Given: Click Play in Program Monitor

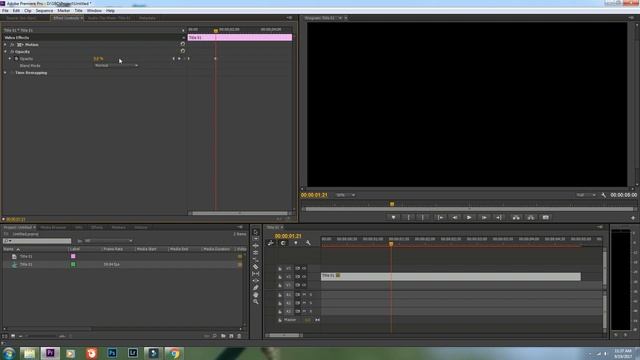Looking at the screenshot, I should pos(469,218).
